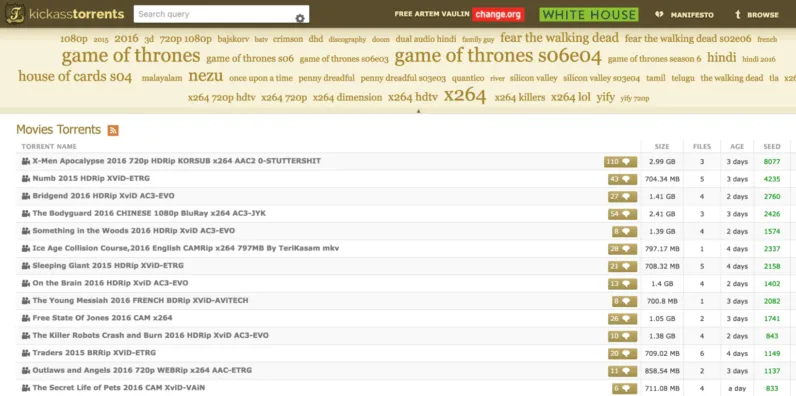This screenshot has width=796, height=396.
Task: Click size value 704.34 MB
Action: point(662,179)
